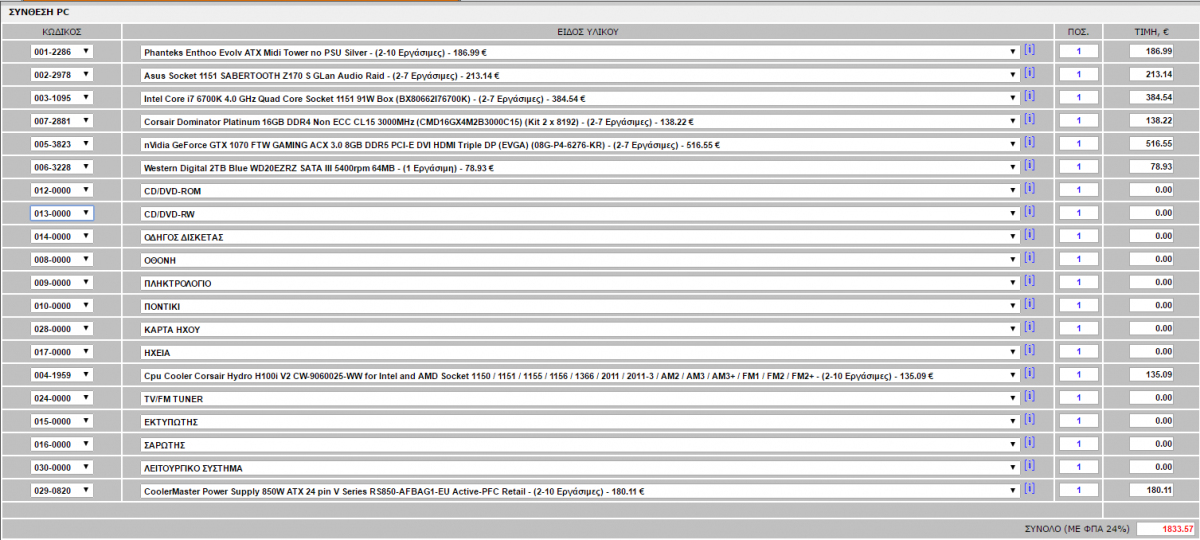Click price field showing 180.11
This screenshot has width=1200, height=540.
[1151, 490]
